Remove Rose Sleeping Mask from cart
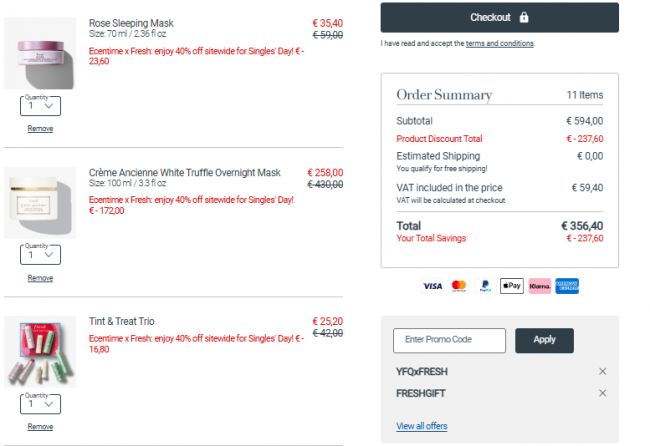650x446 pixels. [40, 128]
